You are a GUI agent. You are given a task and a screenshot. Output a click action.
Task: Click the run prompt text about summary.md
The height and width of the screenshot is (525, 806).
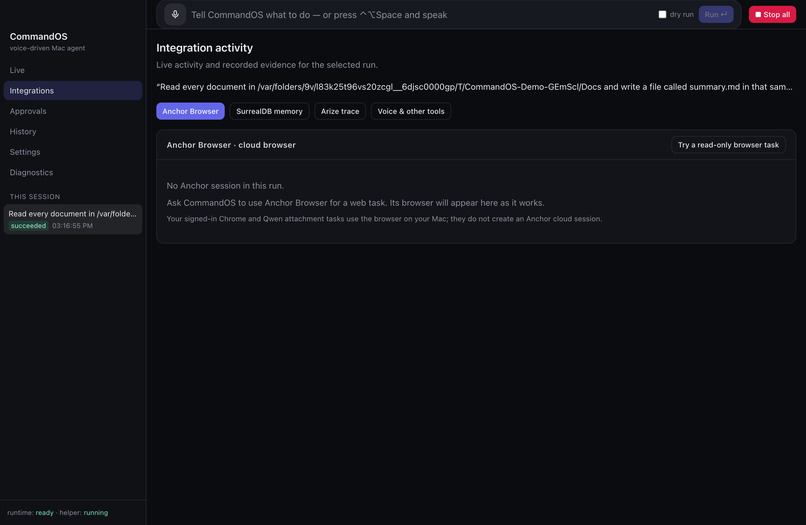[474, 87]
